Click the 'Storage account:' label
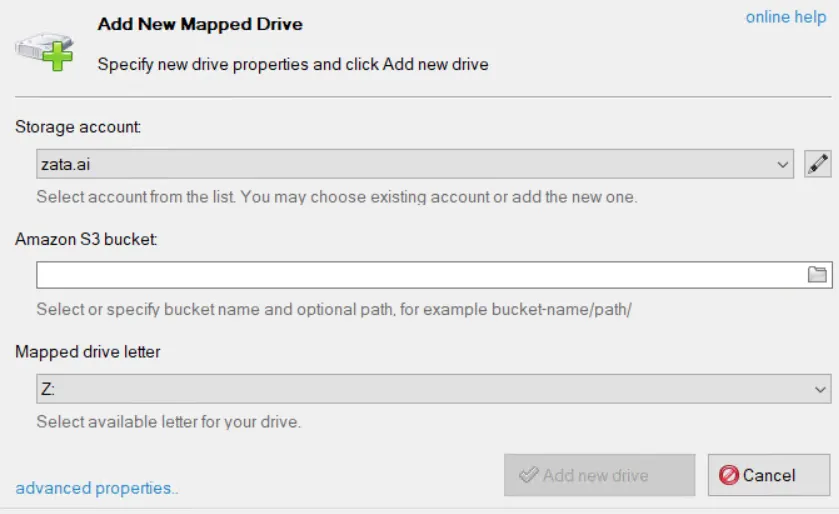This screenshot has width=839, height=514. (x=78, y=127)
